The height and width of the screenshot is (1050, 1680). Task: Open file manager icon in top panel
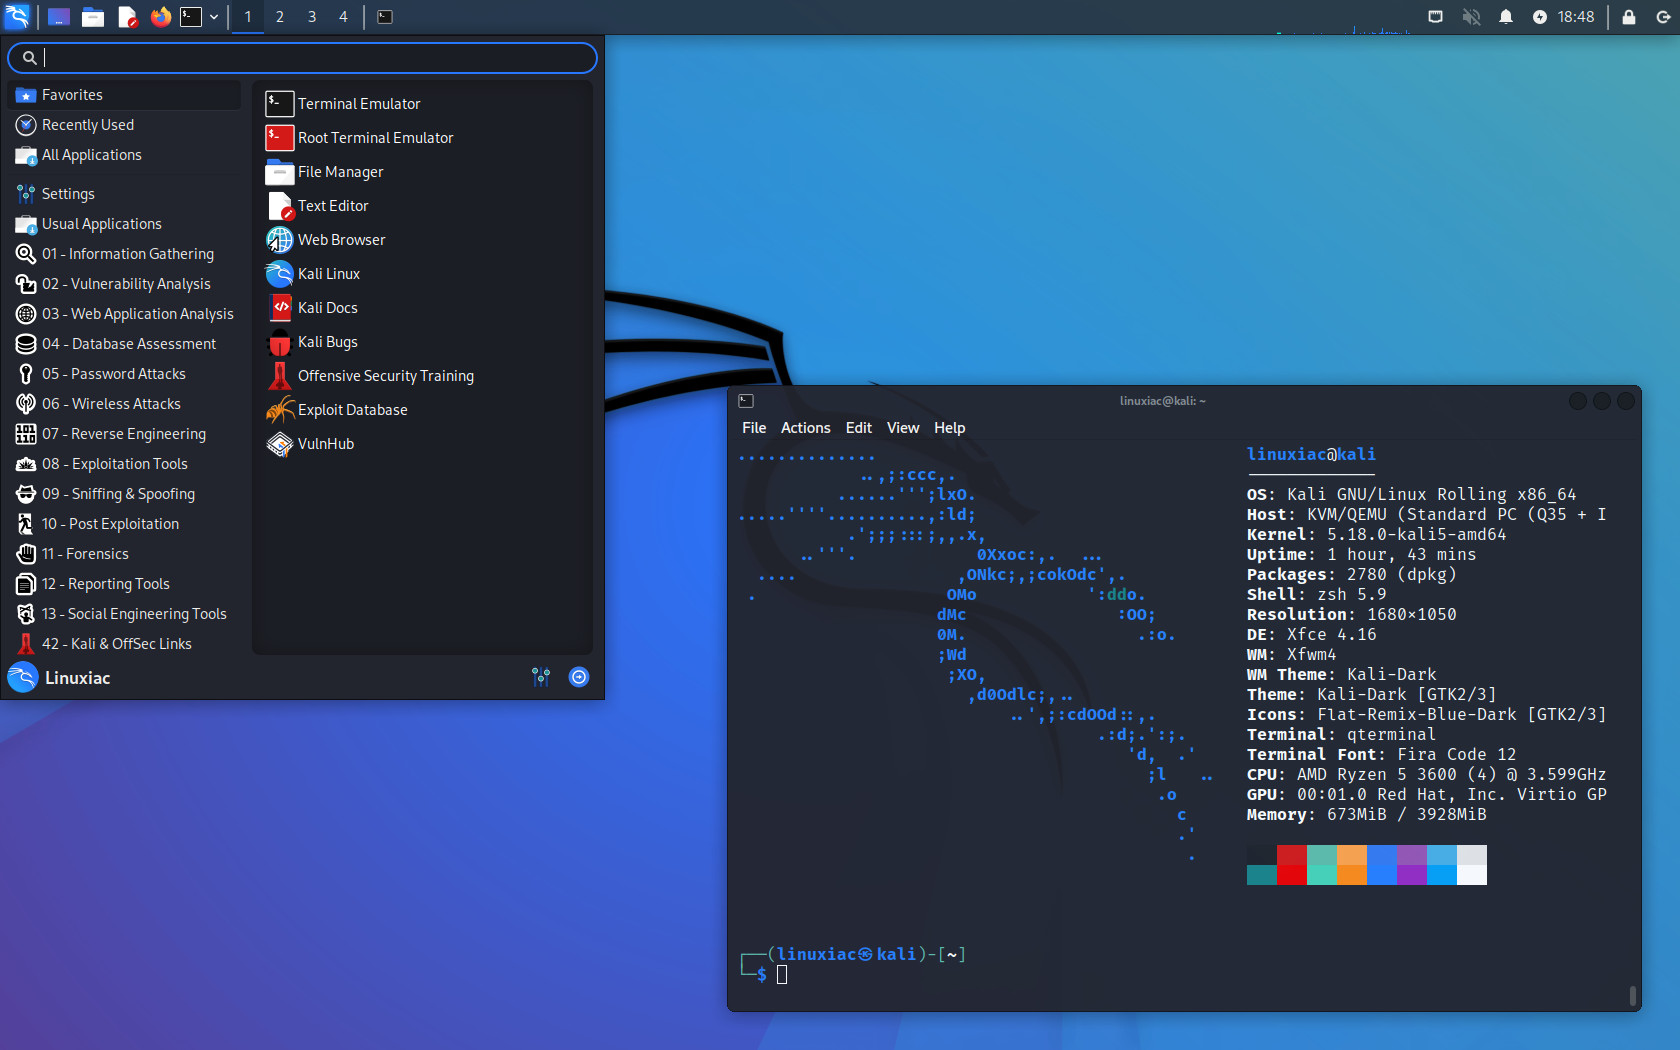click(x=93, y=17)
